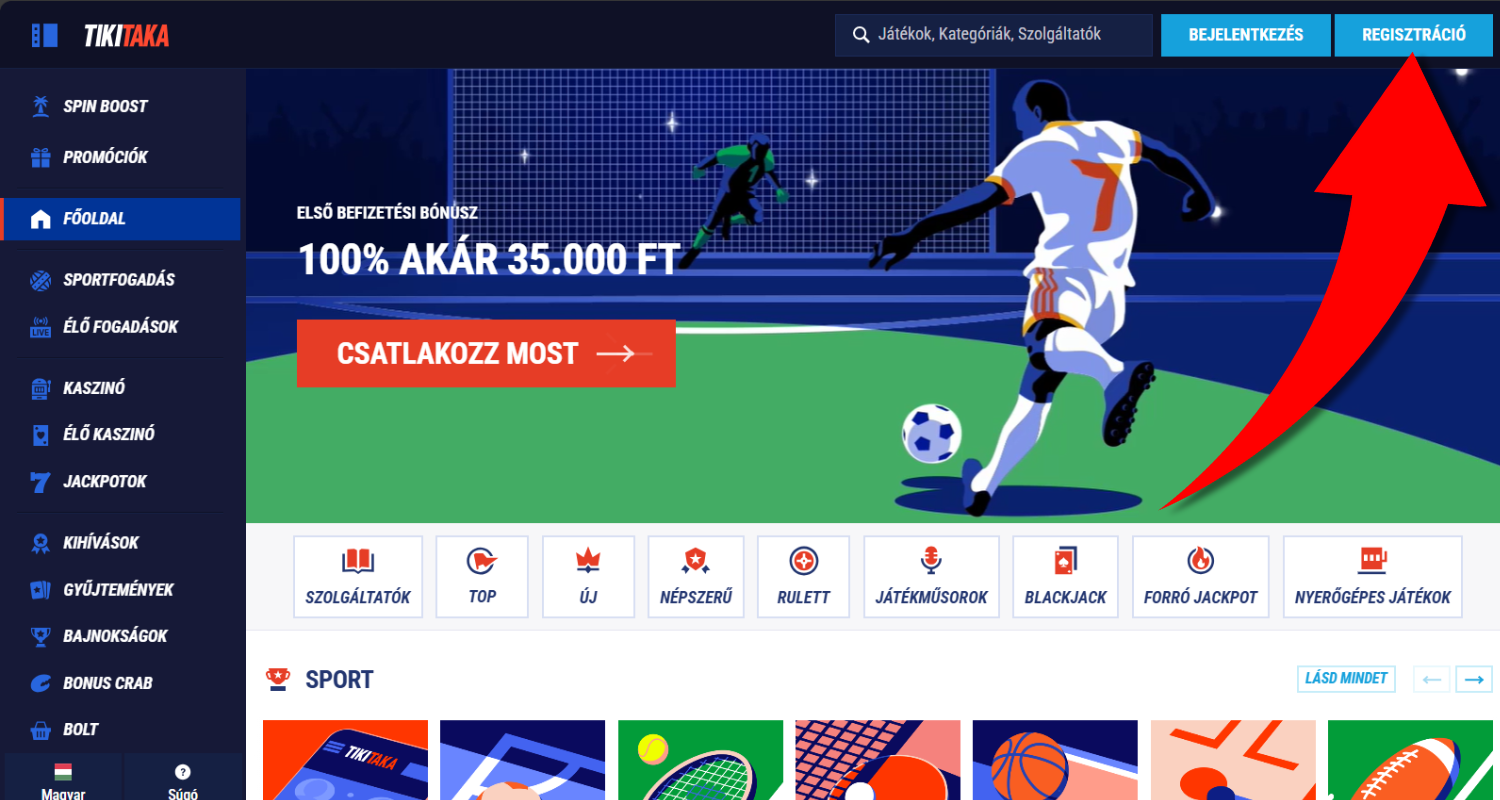This screenshot has height=800, width=1500.
Task: Collapse the sidebar using top-left menu icon
Action: pos(44,35)
